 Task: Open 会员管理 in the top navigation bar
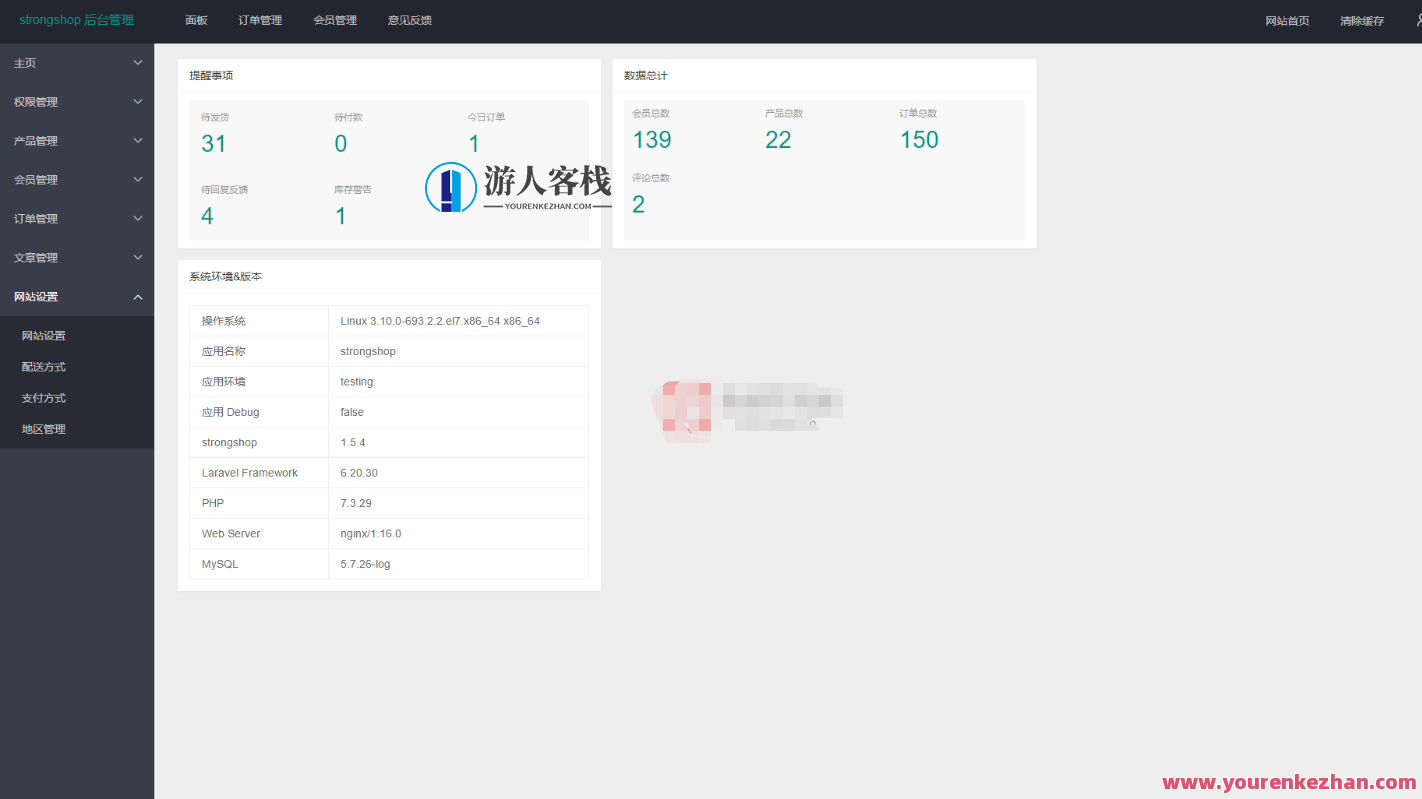pos(335,19)
